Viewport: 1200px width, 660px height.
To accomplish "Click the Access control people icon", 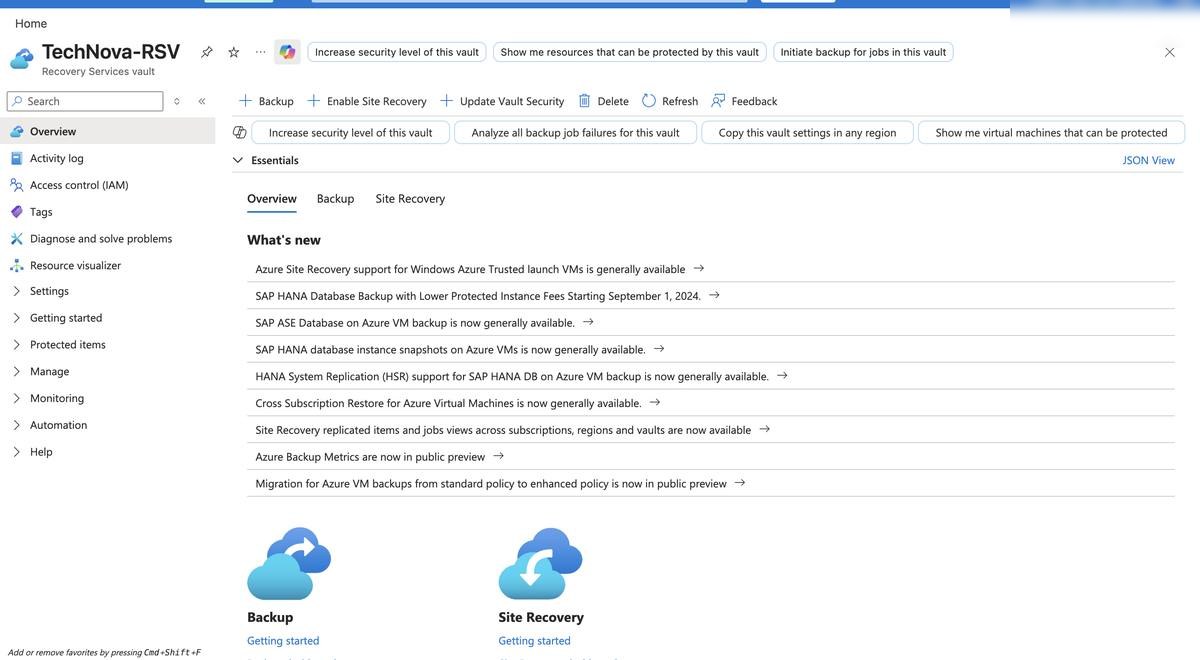I will [16, 185].
